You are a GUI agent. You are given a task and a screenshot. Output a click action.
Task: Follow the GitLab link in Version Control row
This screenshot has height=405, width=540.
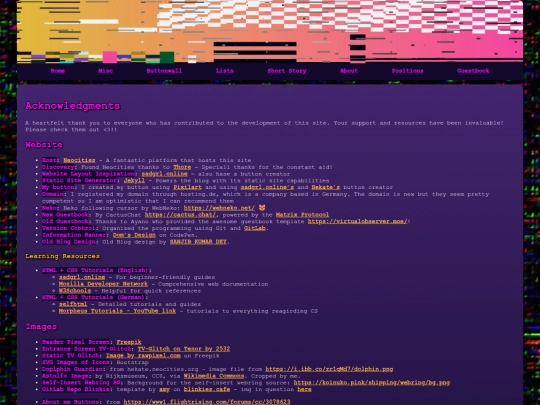tap(255, 228)
